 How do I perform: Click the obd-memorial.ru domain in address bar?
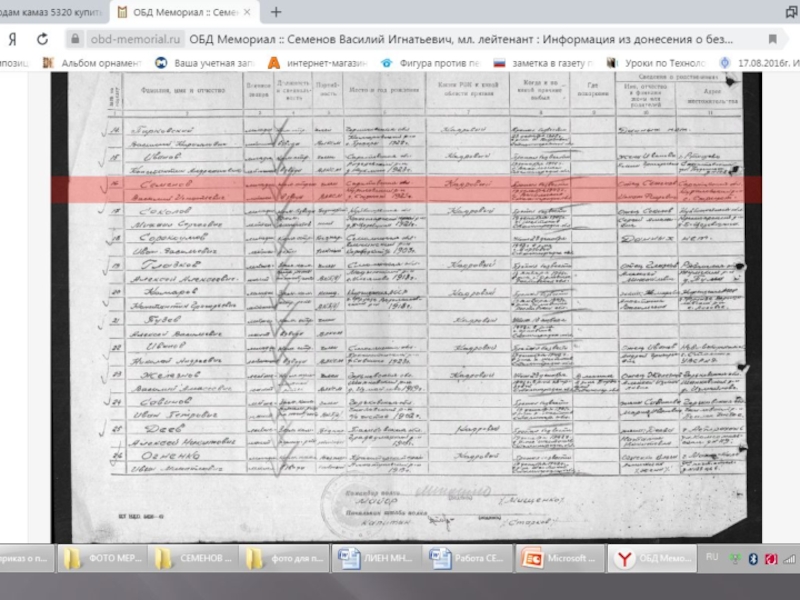[x=135, y=39]
